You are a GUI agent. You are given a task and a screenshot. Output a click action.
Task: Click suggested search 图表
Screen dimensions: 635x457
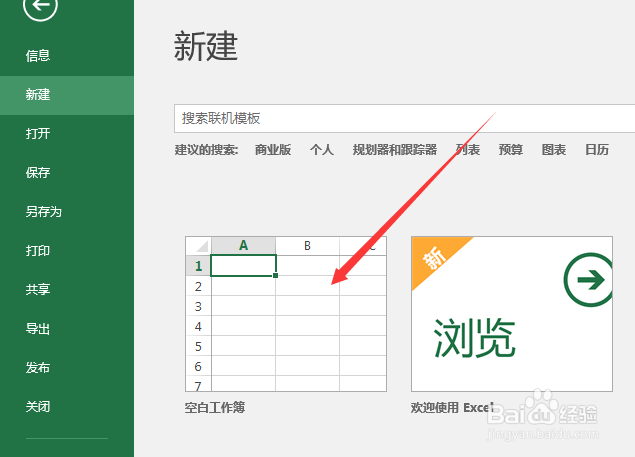click(554, 150)
